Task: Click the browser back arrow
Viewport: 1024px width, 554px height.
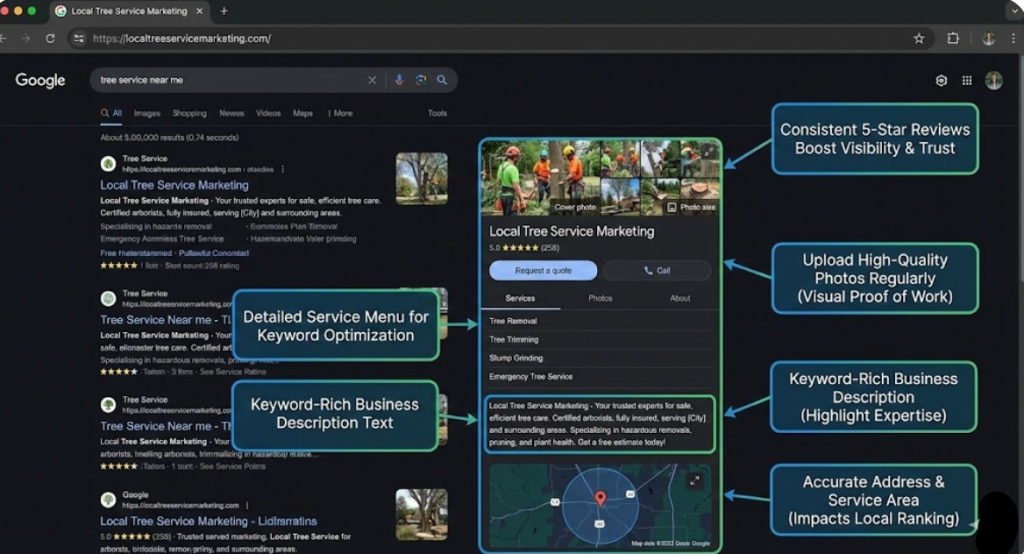Action: (3, 39)
